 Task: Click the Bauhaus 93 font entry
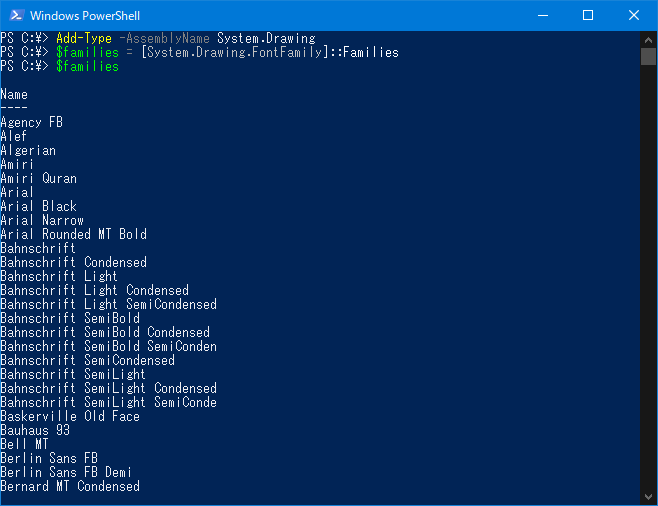35,430
